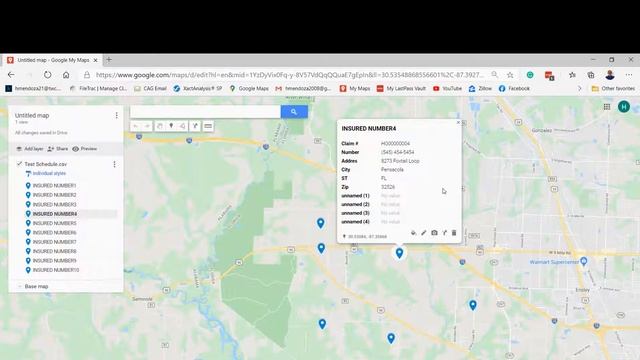This screenshot has height=360, width=640.
Task: Open Facebook bookmark
Action: click(x=514, y=88)
